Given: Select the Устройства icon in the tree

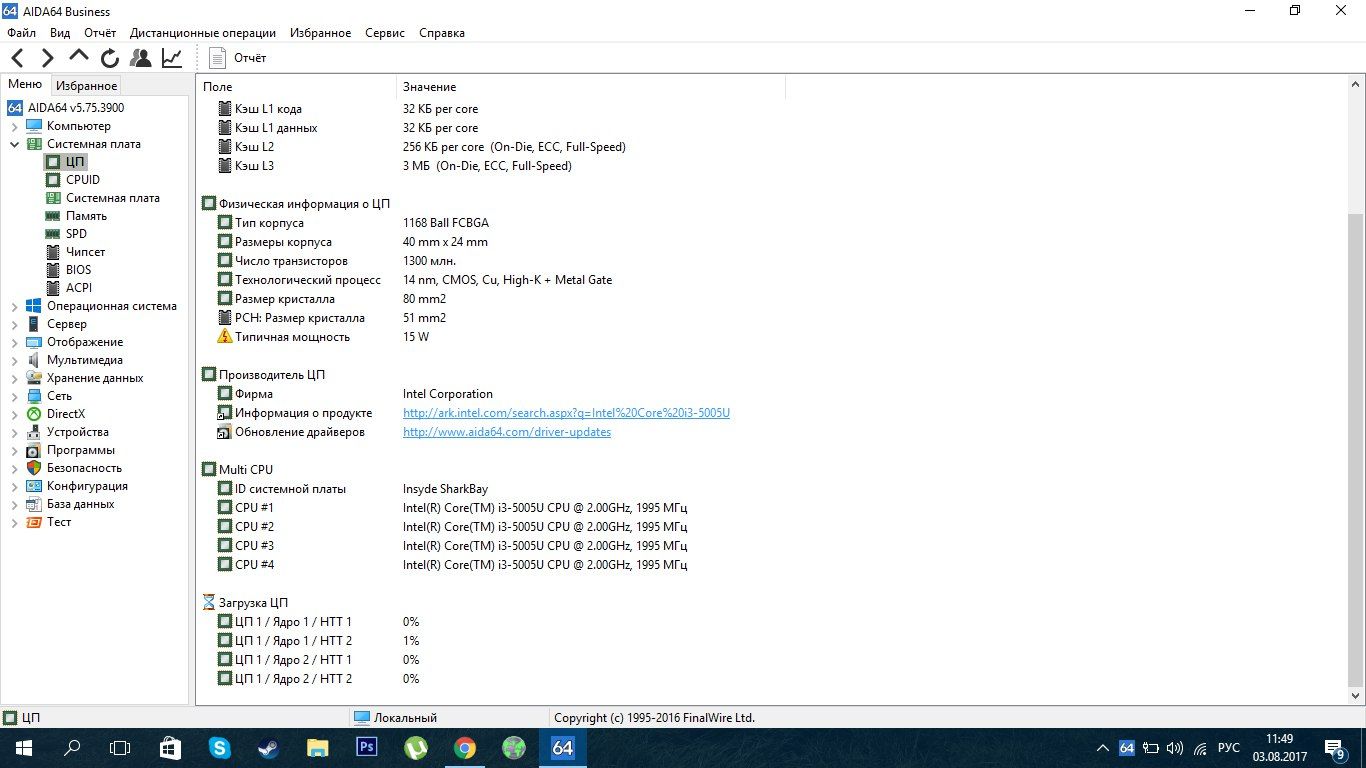Looking at the screenshot, I should (x=34, y=432).
